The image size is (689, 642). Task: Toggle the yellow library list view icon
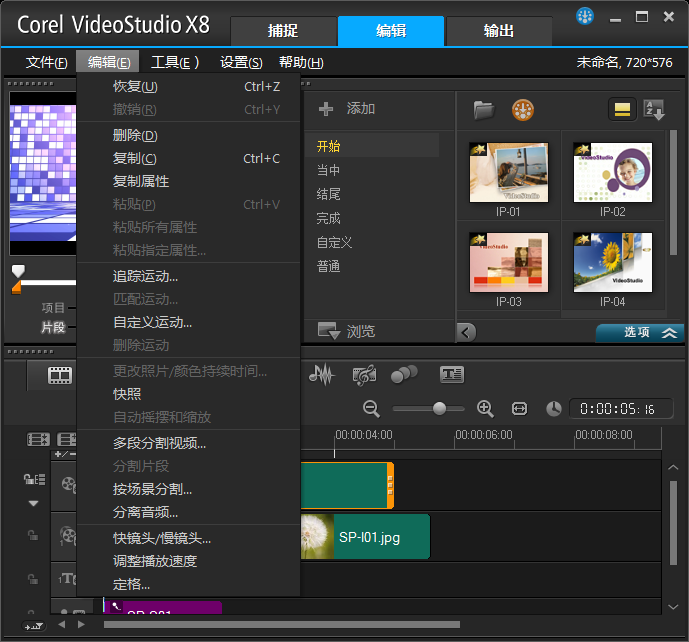(622, 109)
